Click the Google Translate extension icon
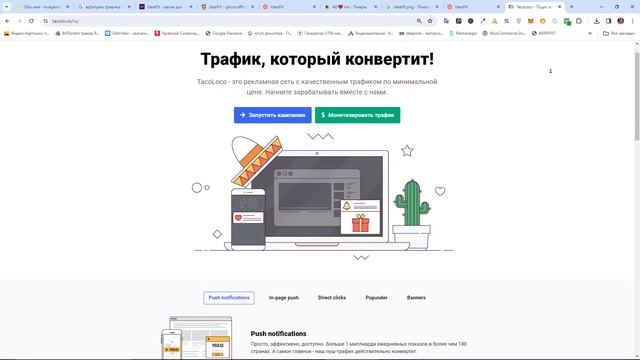The width and height of the screenshot is (640, 360). click(x=446, y=21)
